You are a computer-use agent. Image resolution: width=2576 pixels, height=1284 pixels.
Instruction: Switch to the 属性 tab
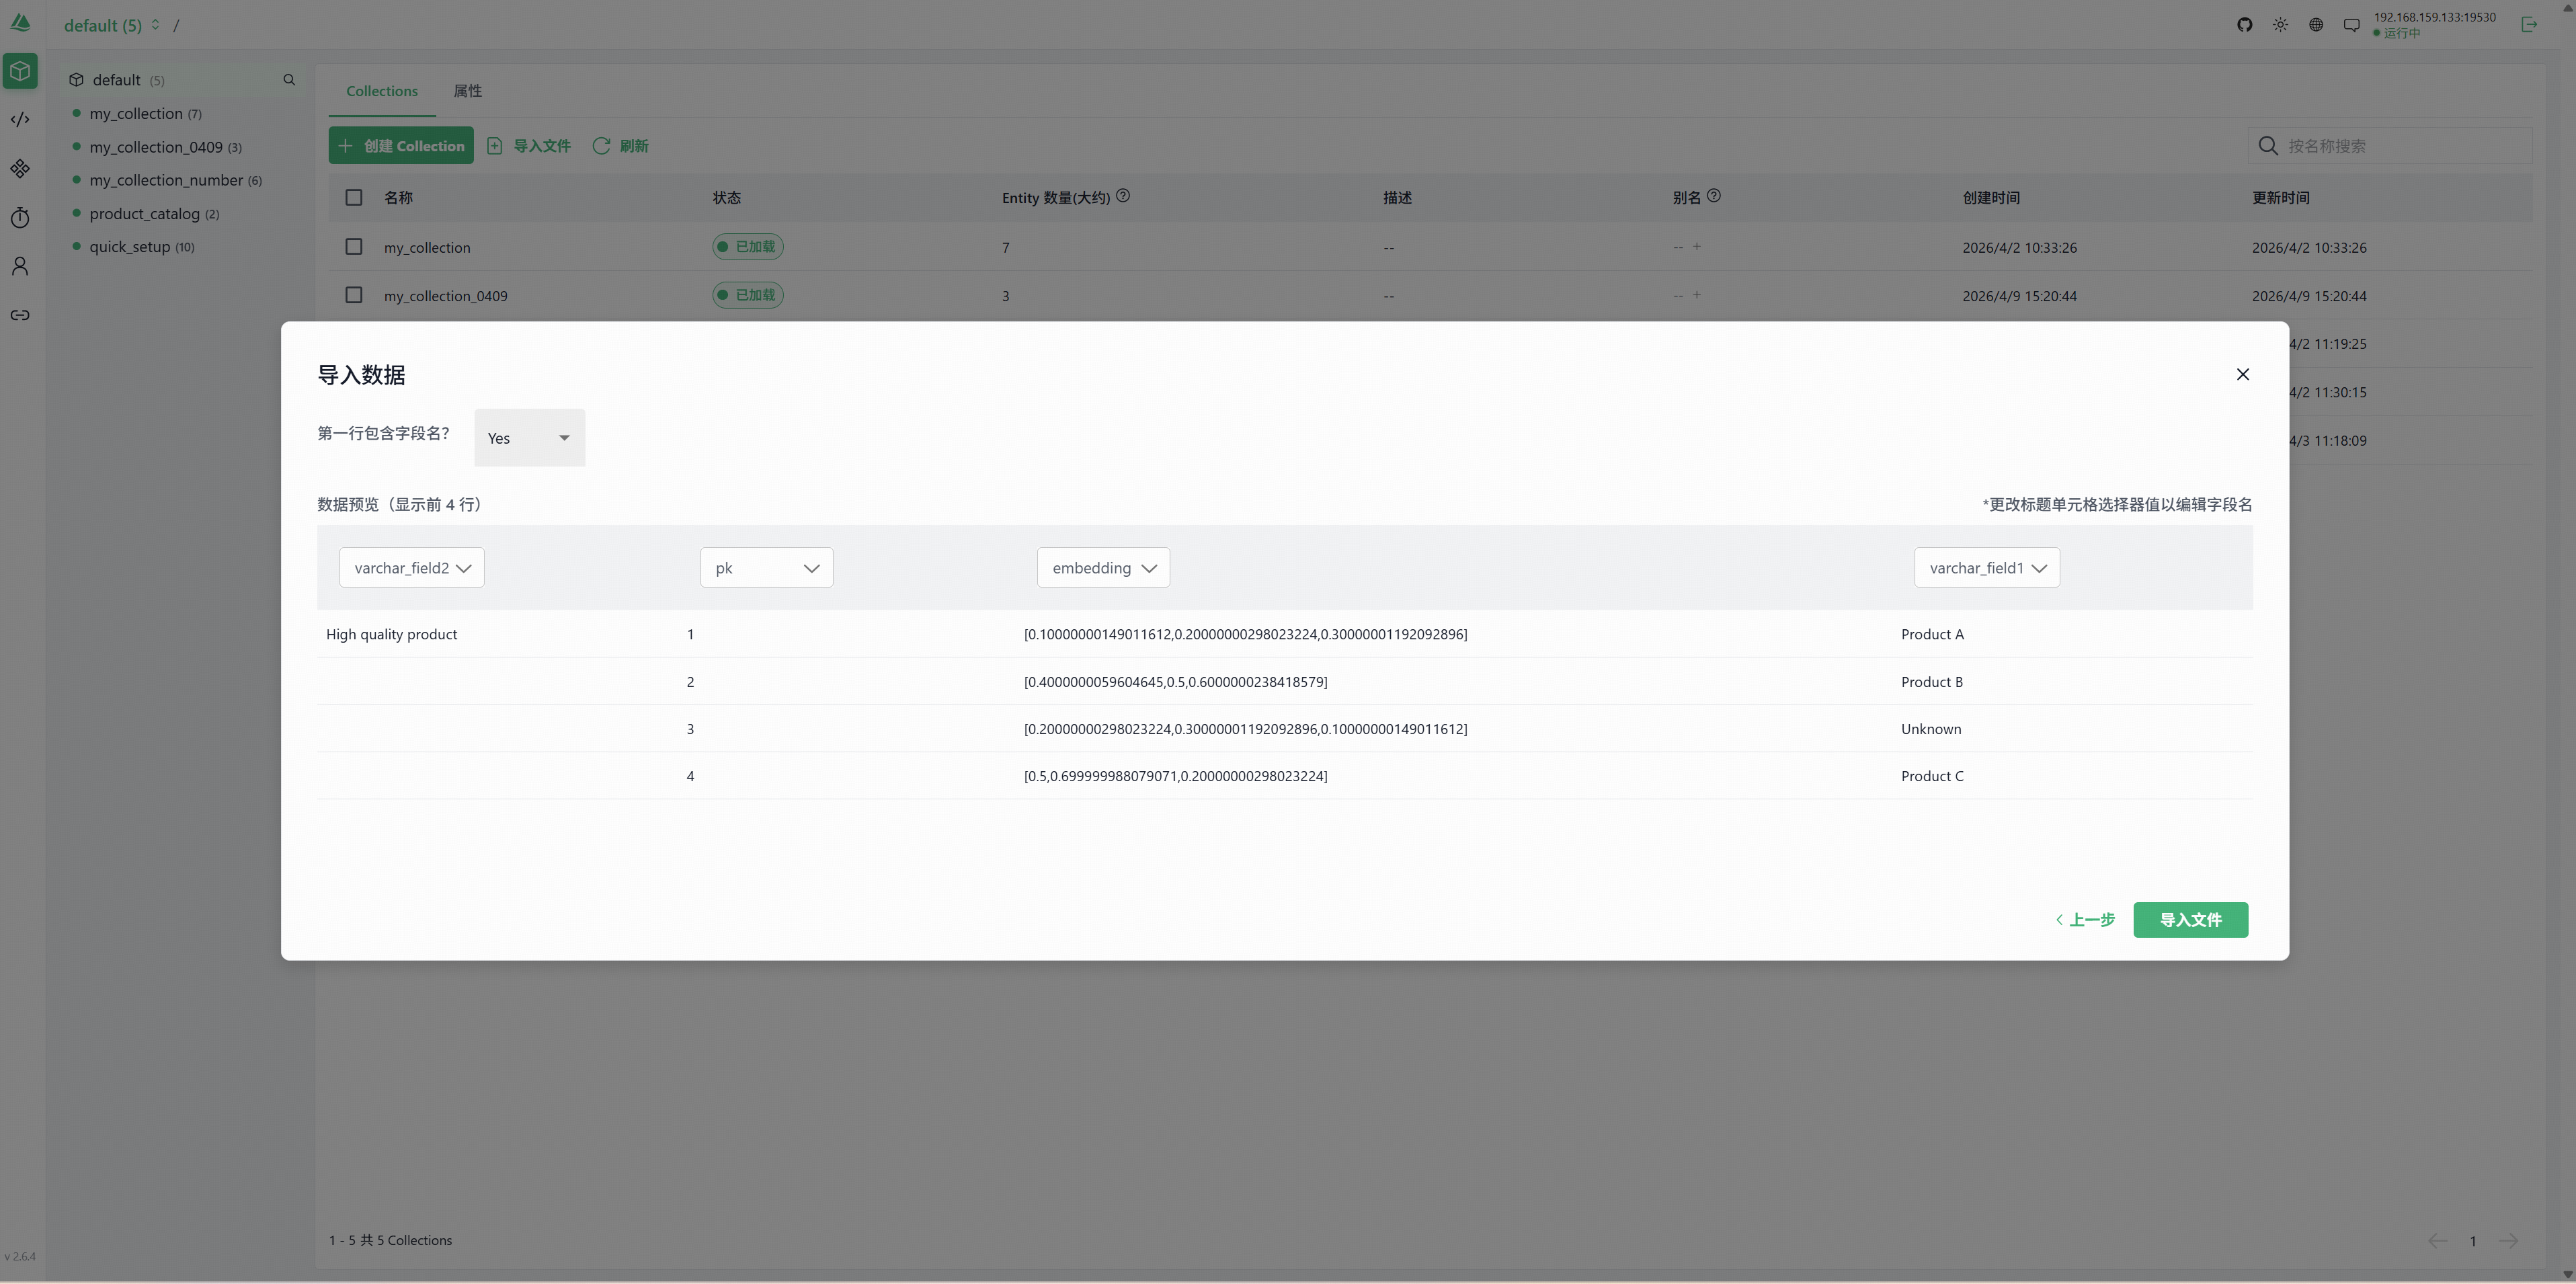pos(467,91)
